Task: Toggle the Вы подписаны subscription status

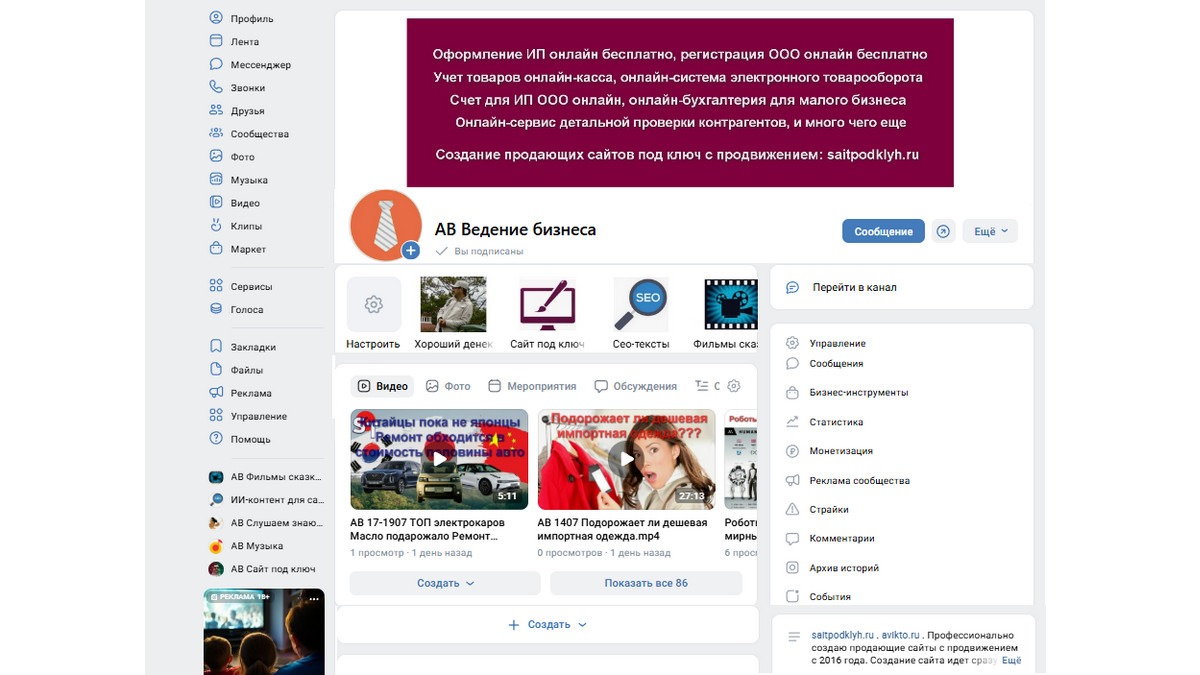Action: (479, 252)
